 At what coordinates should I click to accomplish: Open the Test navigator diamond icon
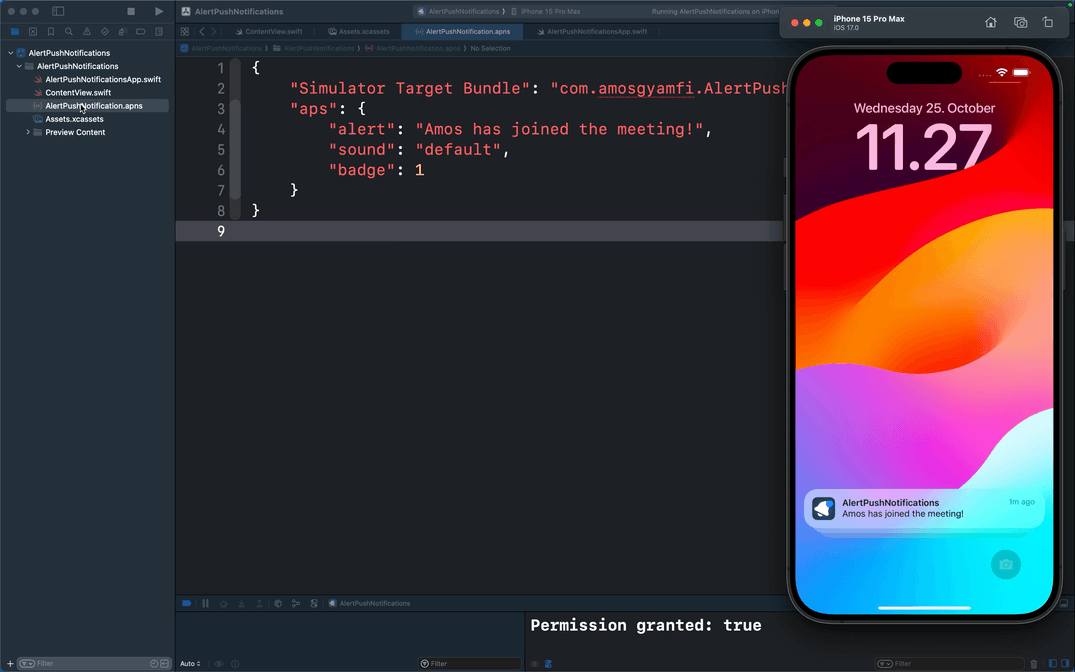coord(104,32)
